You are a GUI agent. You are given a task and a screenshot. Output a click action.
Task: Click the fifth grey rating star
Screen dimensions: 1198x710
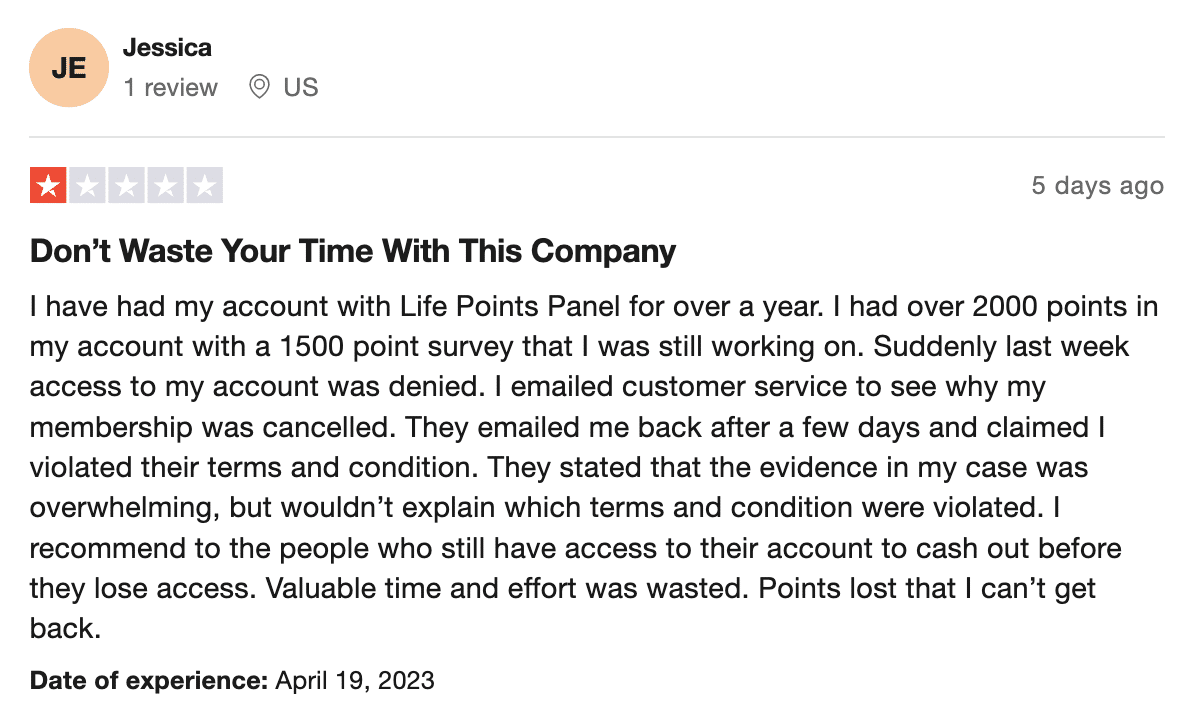tap(204, 185)
